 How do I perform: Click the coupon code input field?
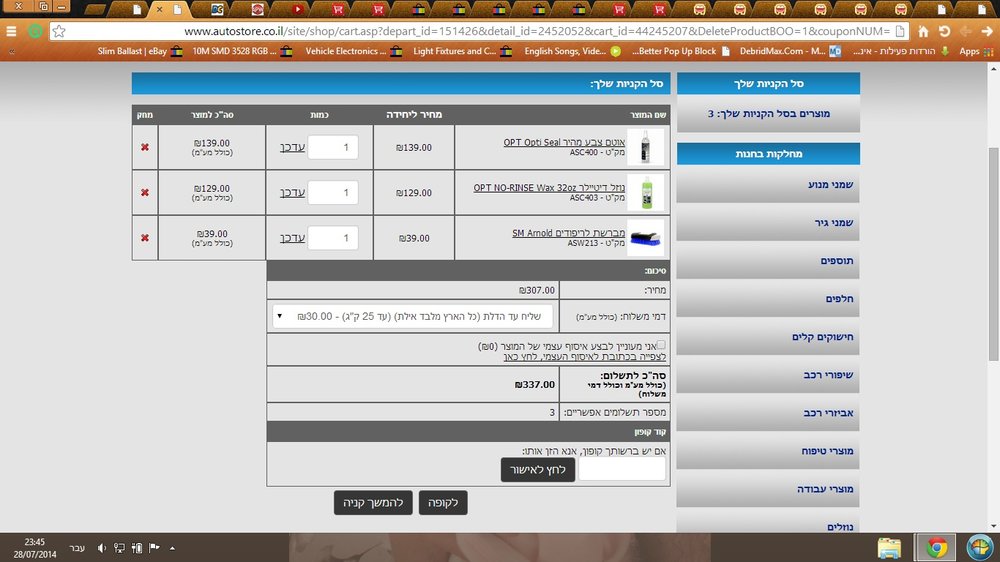click(x=622, y=470)
